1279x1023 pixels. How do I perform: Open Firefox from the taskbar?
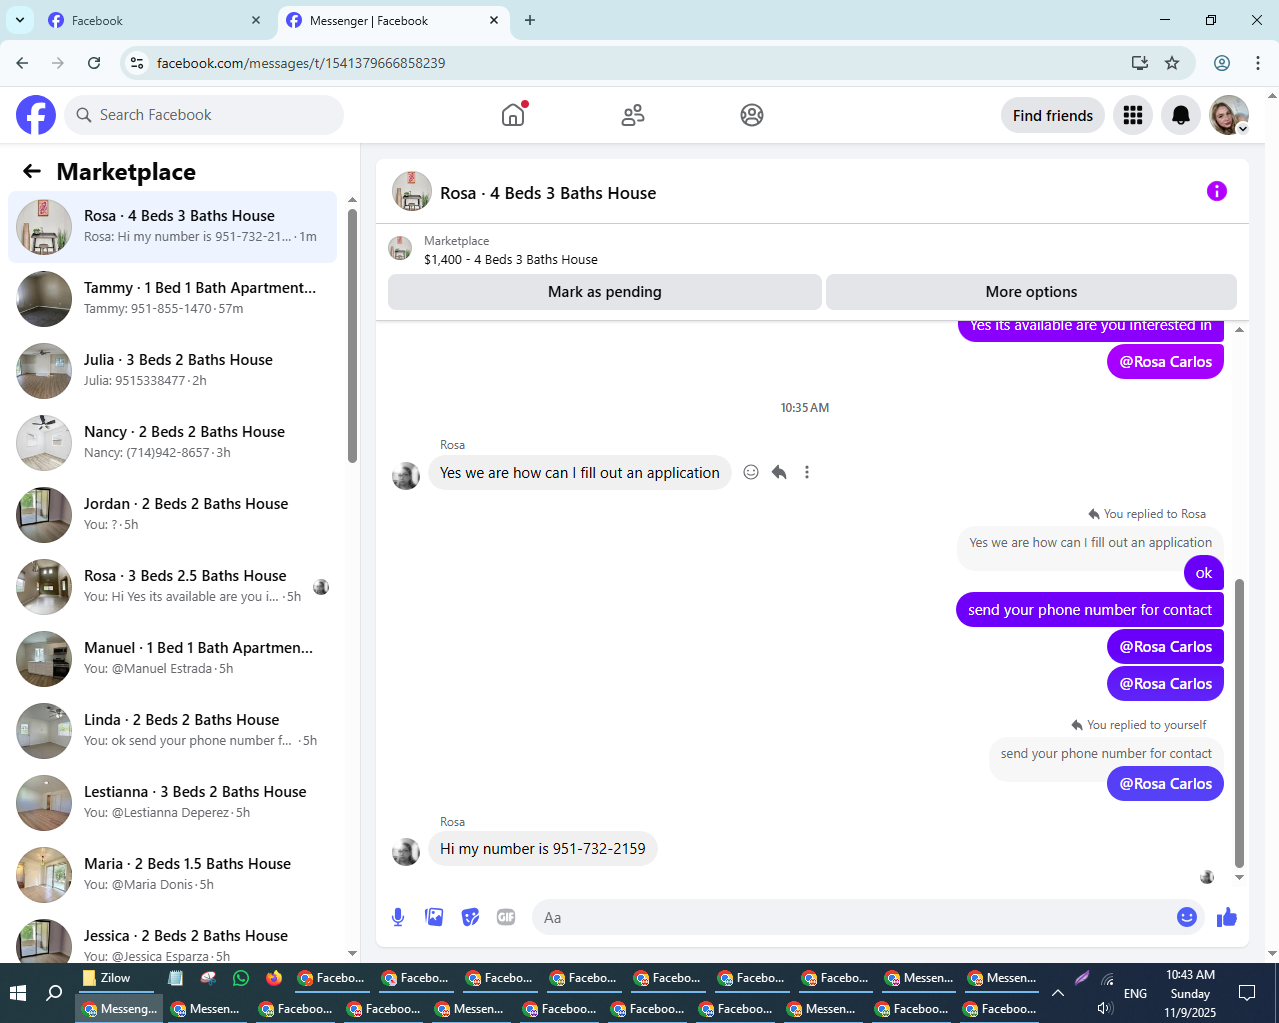[274, 978]
